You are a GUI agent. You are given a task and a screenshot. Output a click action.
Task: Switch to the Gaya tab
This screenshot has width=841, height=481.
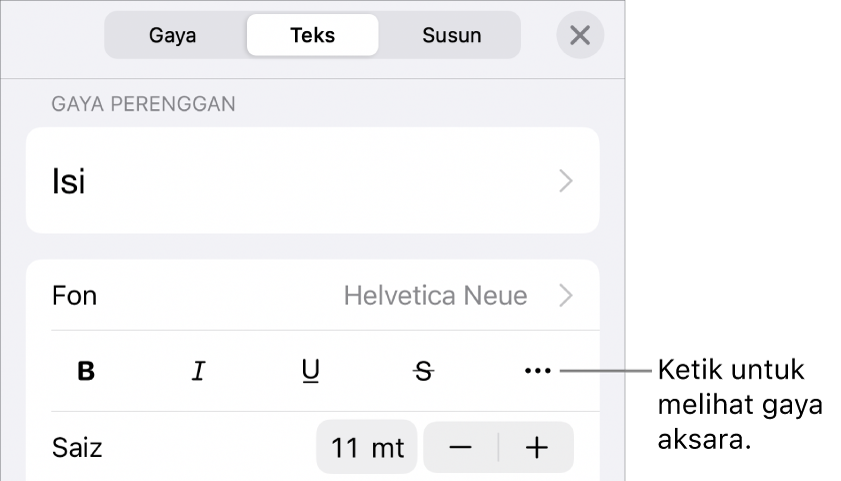point(173,35)
